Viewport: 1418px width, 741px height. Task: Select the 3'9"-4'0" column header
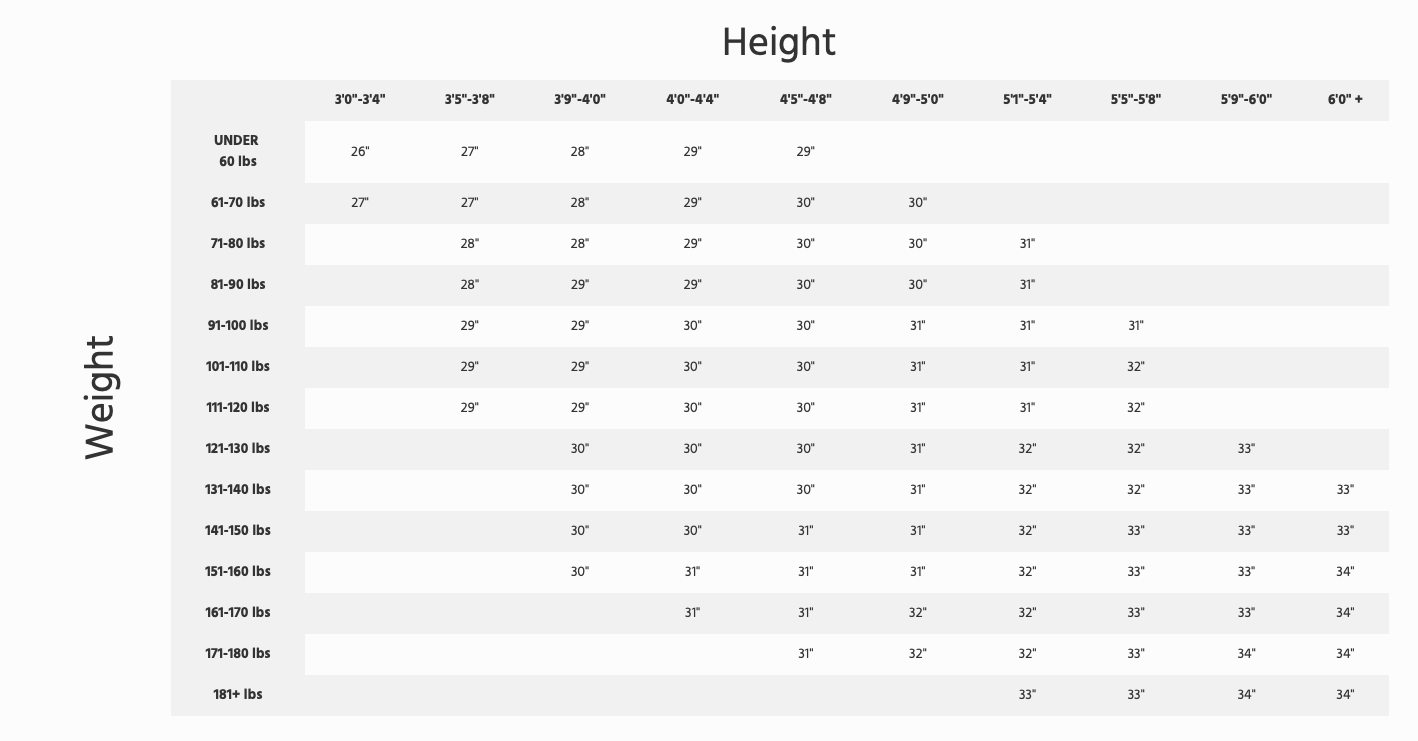click(x=580, y=100)
